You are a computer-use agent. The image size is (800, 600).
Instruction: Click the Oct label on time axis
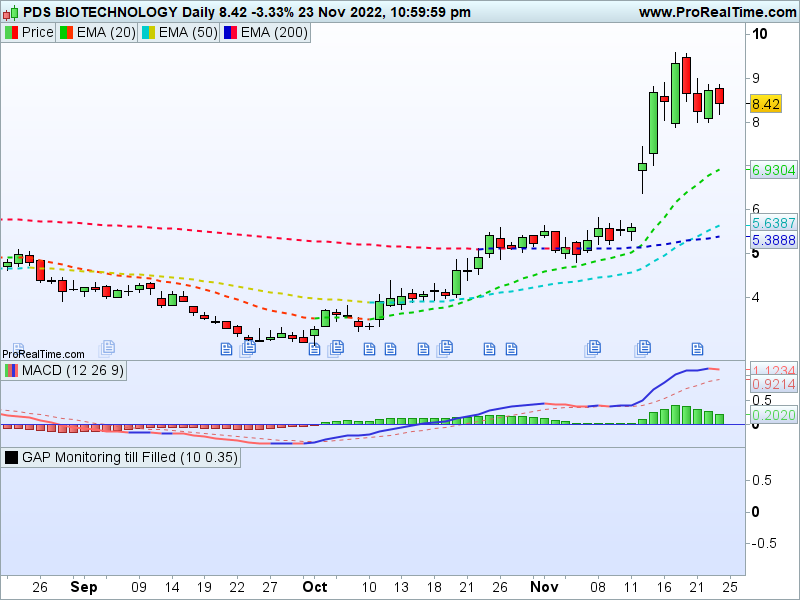[x=315, y=587]
